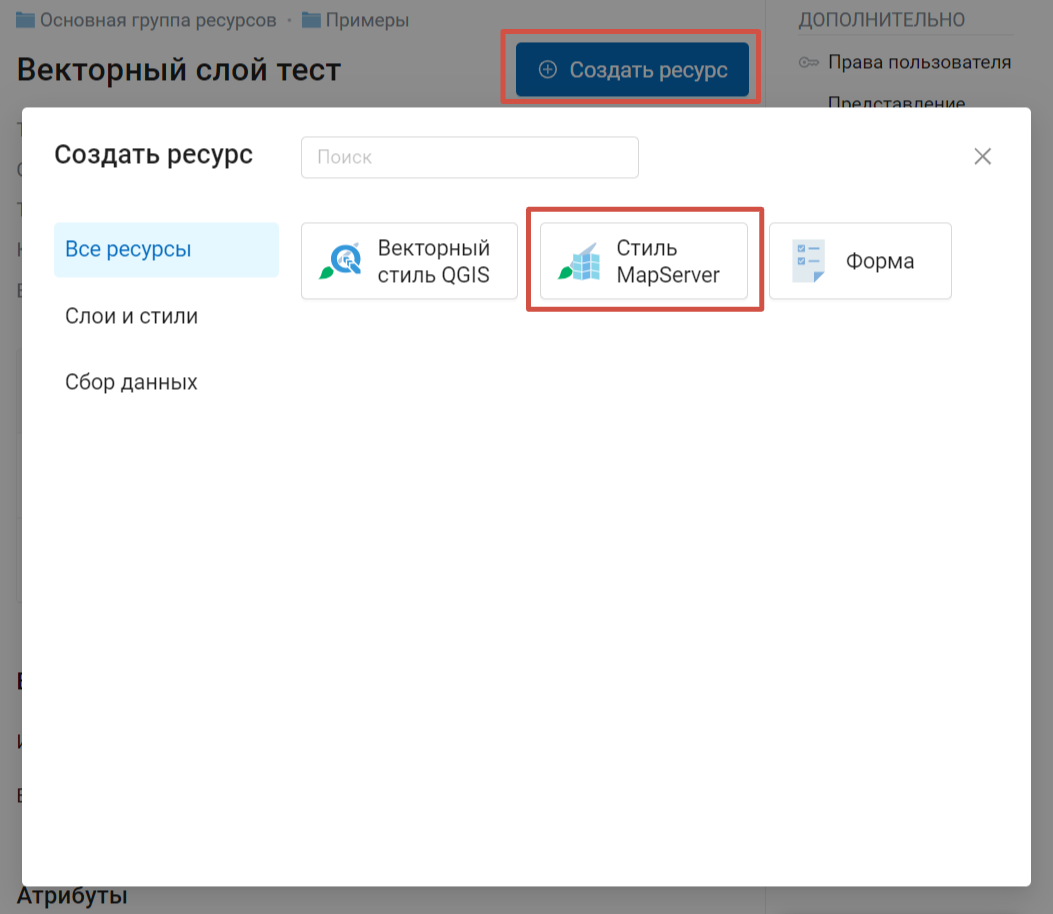
Task: Click the Создать ресурс dialog title
Action: click(x=154, y=154)
